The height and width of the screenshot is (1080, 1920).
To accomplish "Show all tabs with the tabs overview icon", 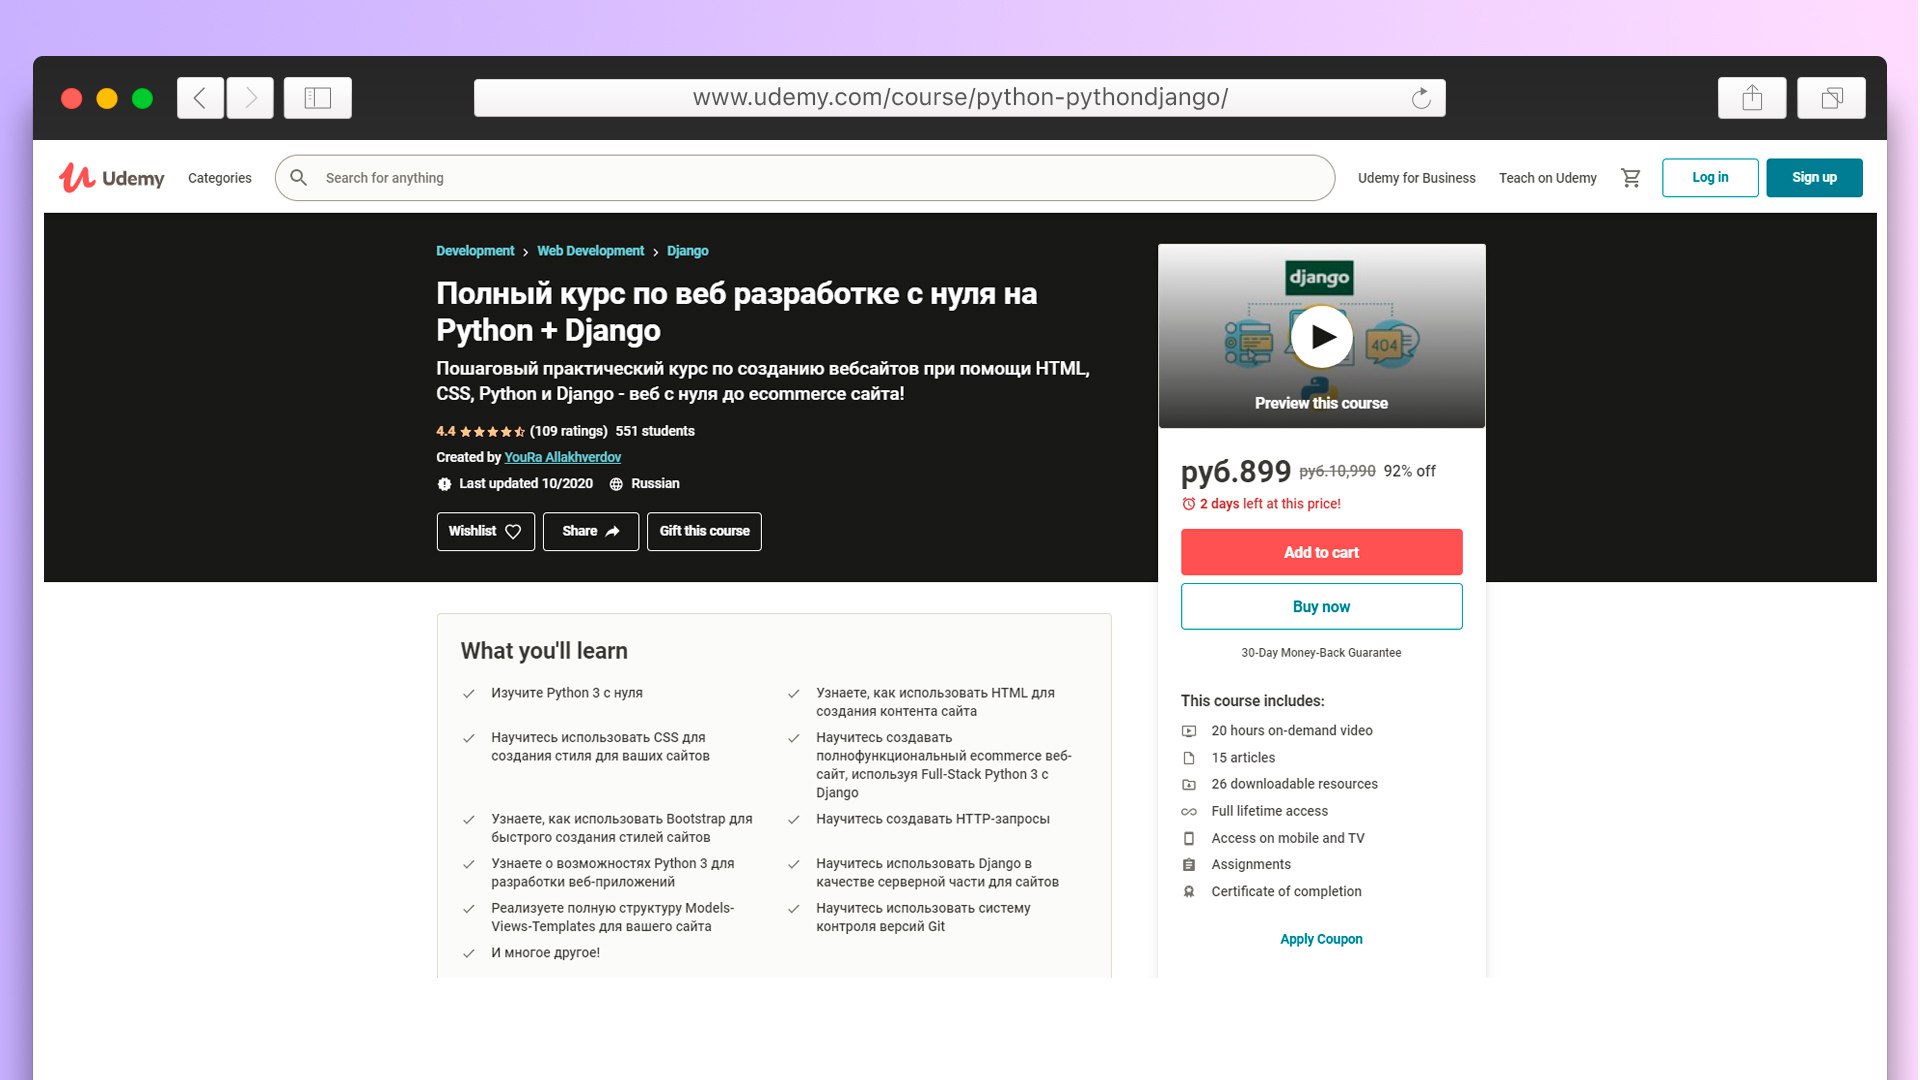I will pyautogui.click(x=1831, y=98).
